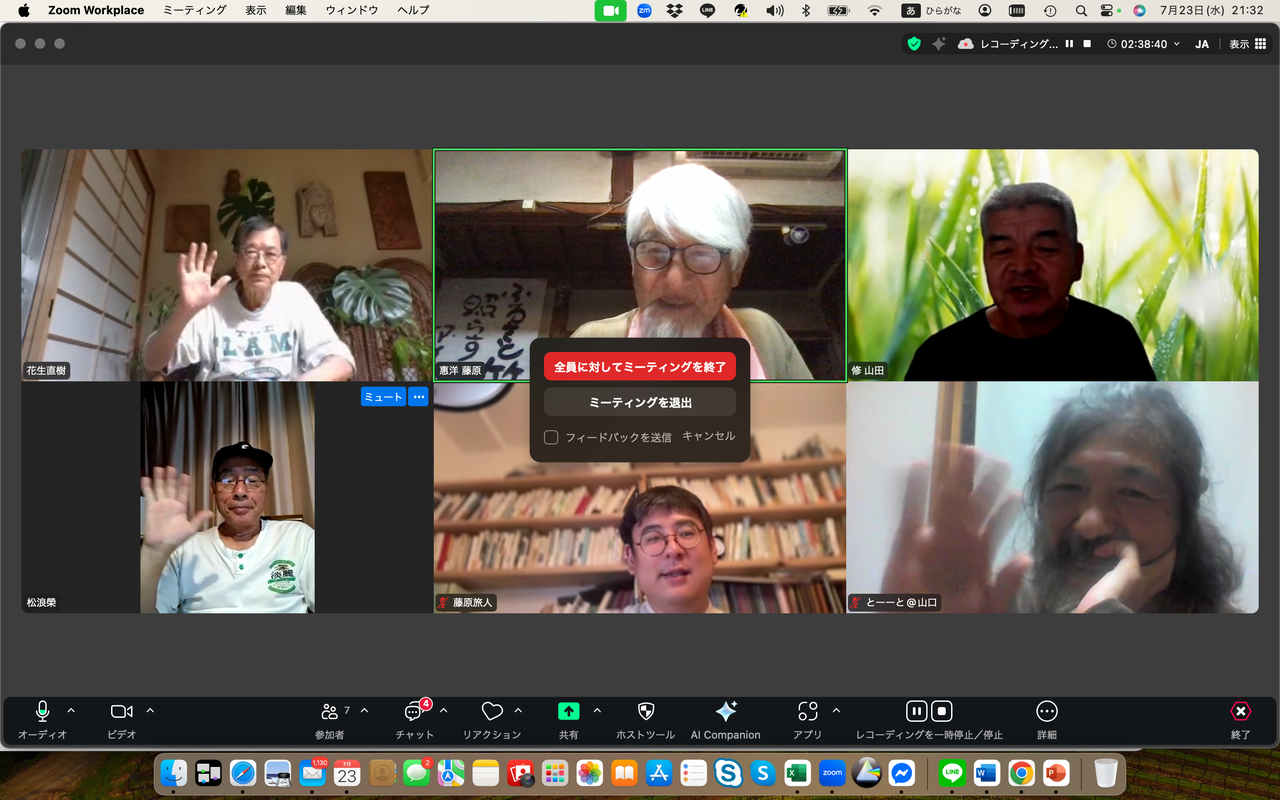1280x800 pixels.
Task: Click the blue ミュート button on 松浪榮's tile
Action: (x=384, y=397)
